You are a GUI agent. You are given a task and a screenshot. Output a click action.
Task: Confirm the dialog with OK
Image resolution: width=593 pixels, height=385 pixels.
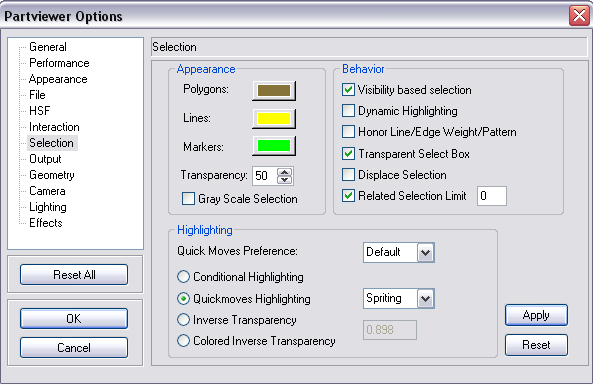(x=74, y=318)
